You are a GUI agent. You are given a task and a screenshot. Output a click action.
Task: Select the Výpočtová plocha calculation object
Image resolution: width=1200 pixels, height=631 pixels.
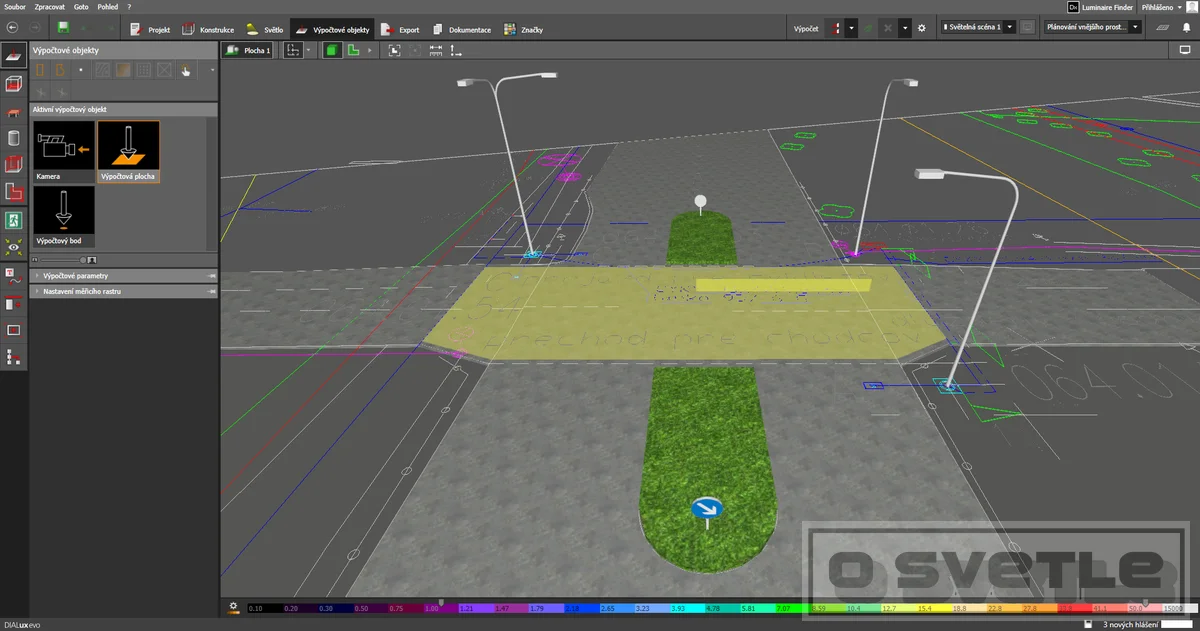[128, 152]
